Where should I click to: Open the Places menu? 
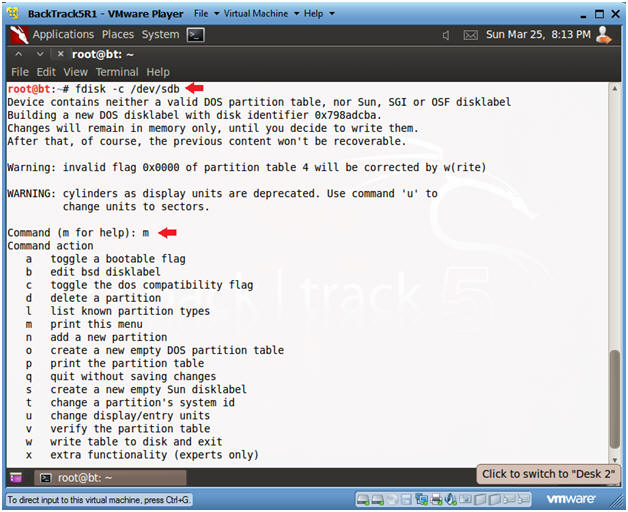tap(118, 34)
